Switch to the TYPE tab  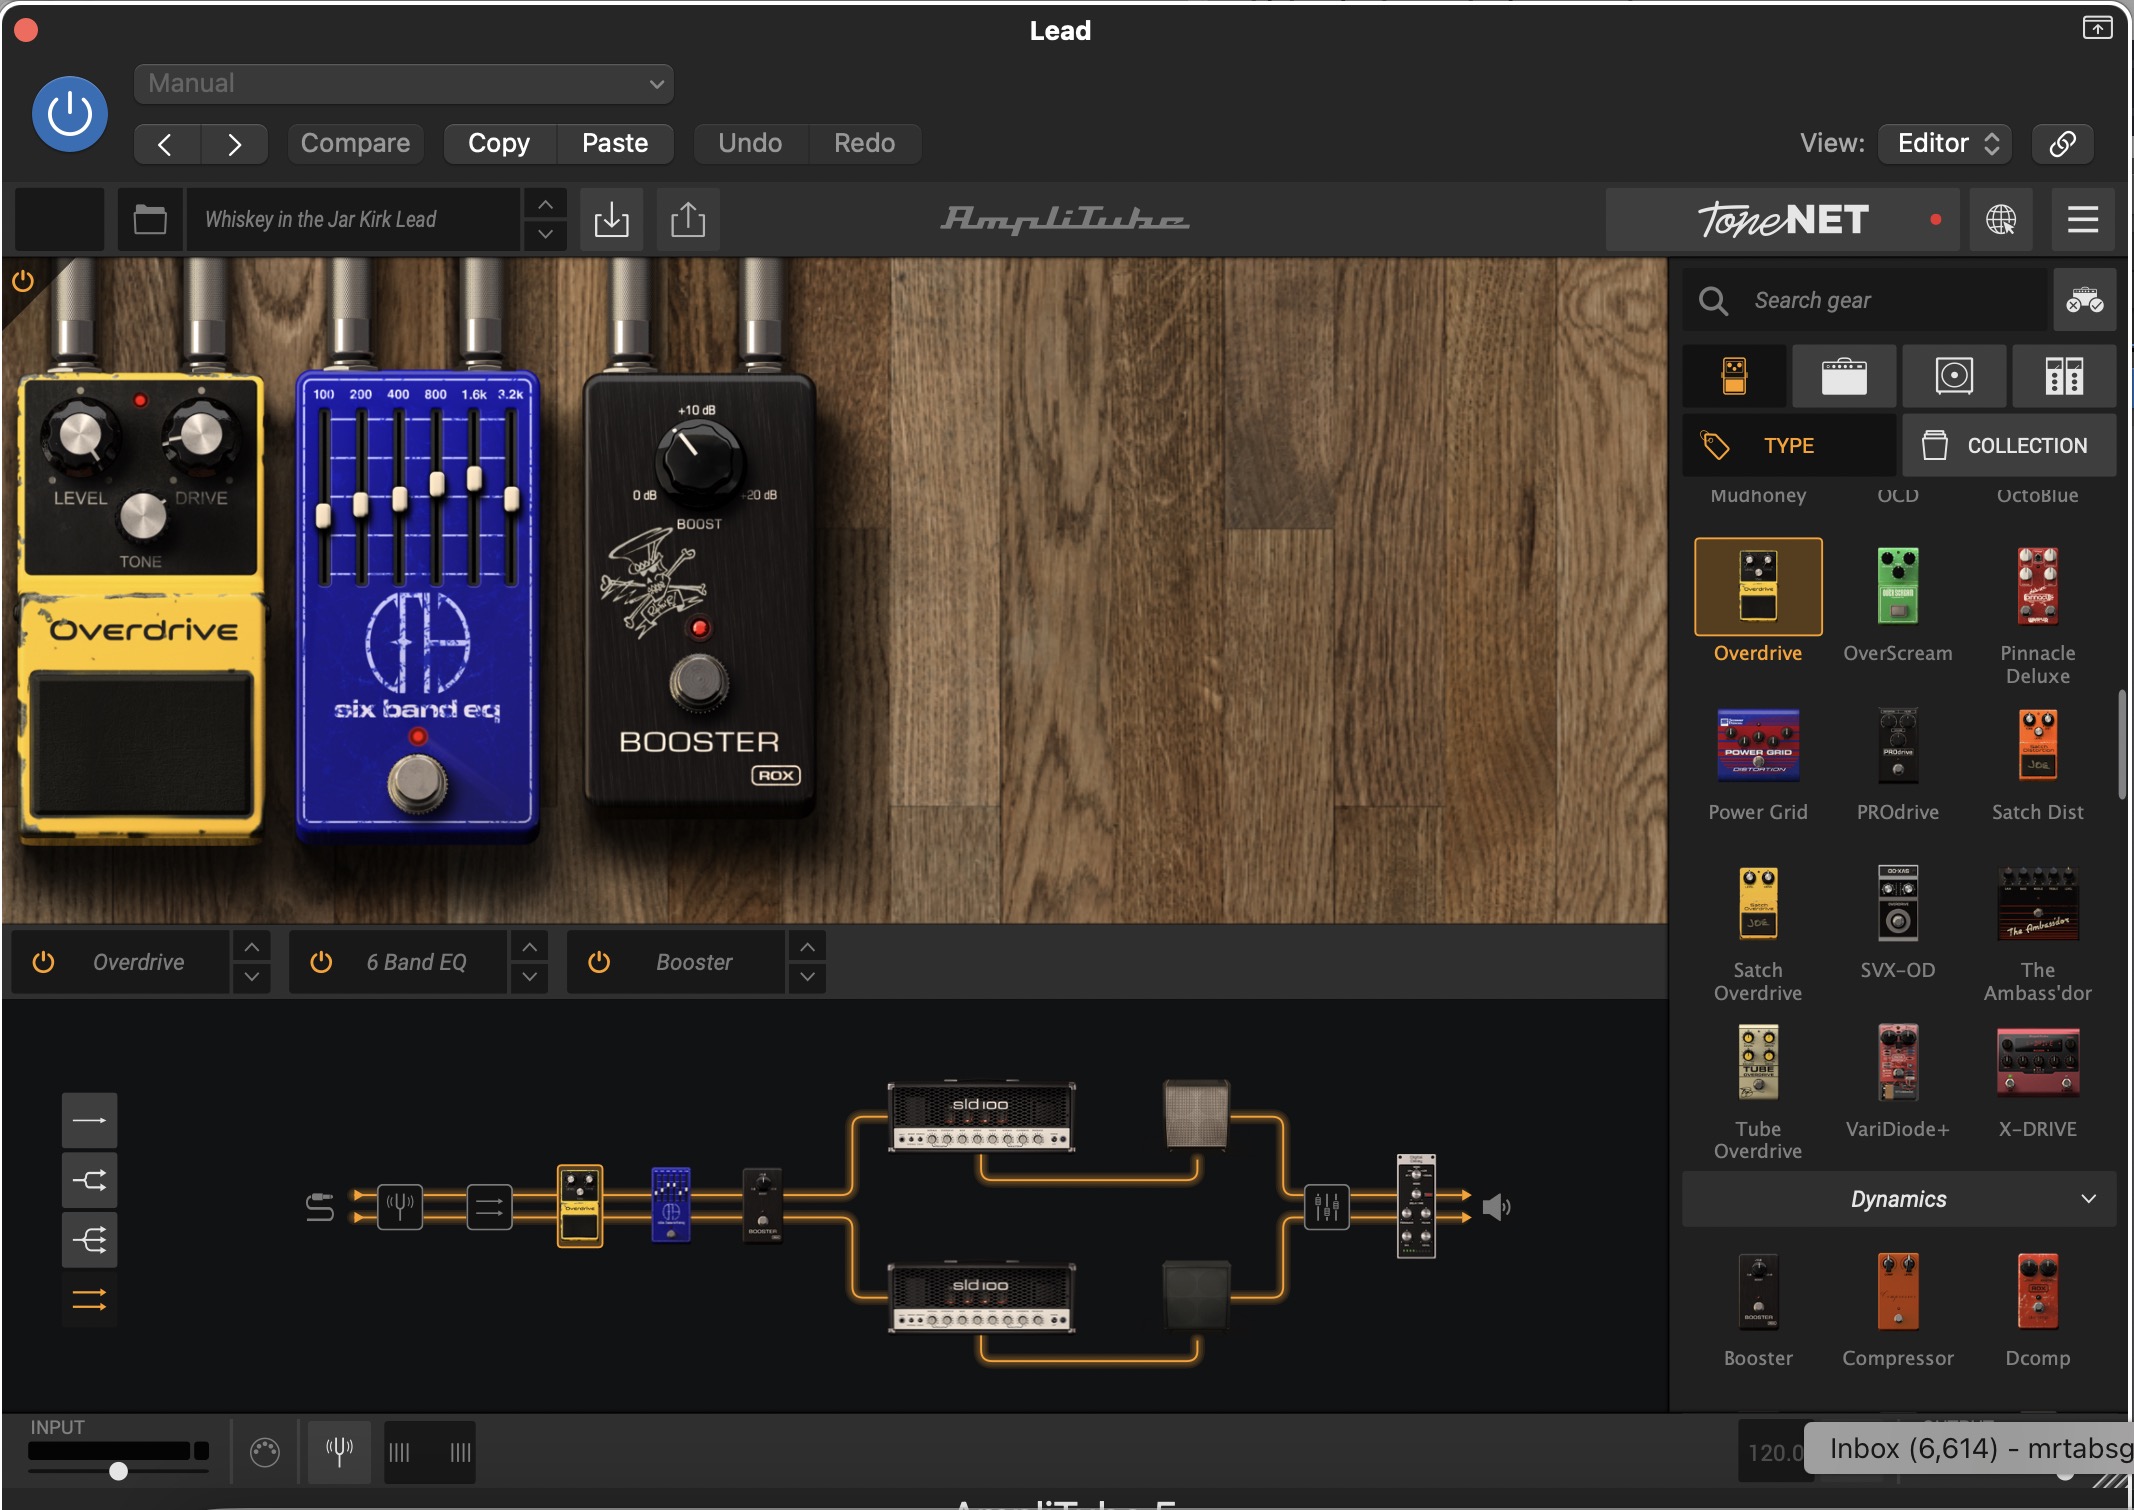(x=1789, y=445)
